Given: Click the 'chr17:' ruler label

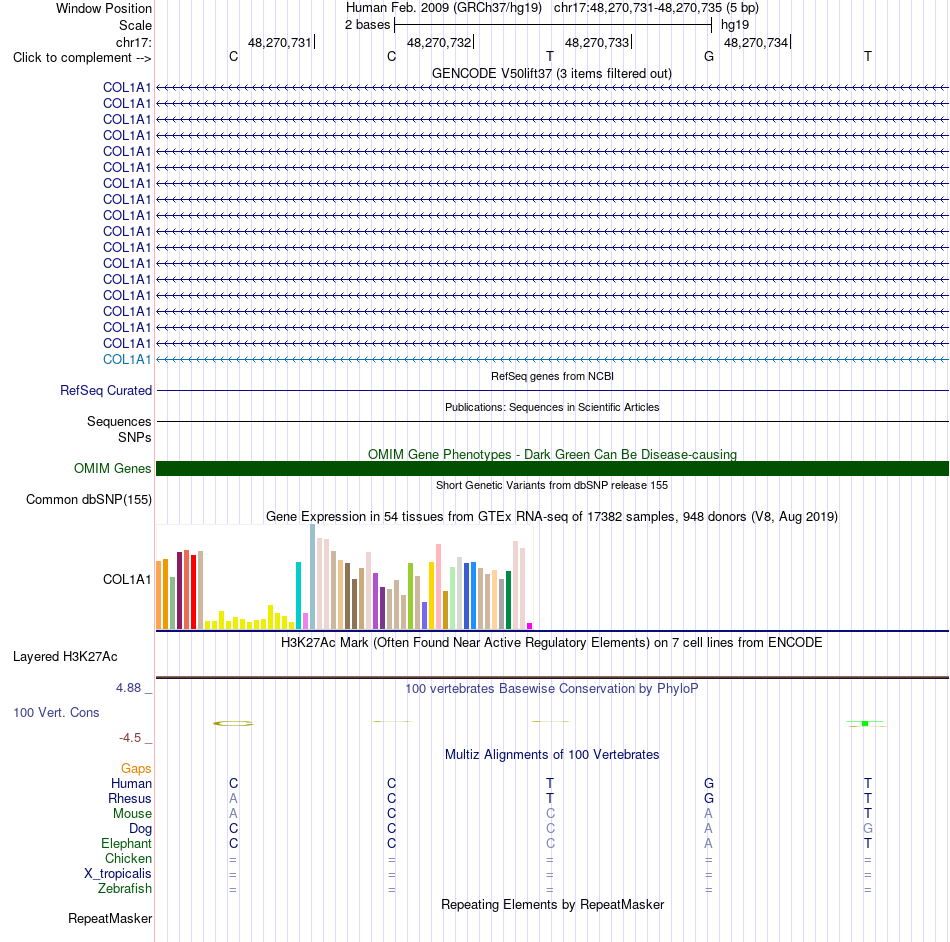Looking at the screenshot, I should [134, 42].
